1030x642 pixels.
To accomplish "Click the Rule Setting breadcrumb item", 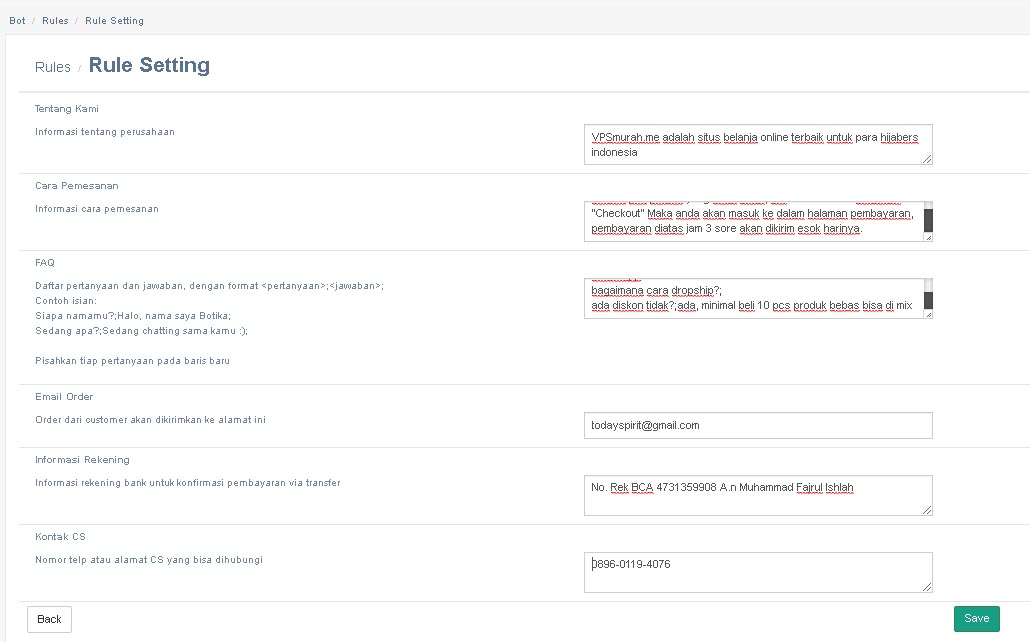I will (114, 20).
